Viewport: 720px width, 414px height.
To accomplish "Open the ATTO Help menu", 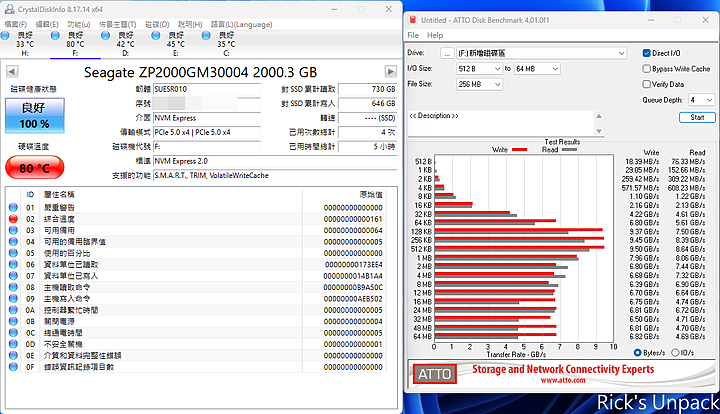I will (x=435, y=35).
